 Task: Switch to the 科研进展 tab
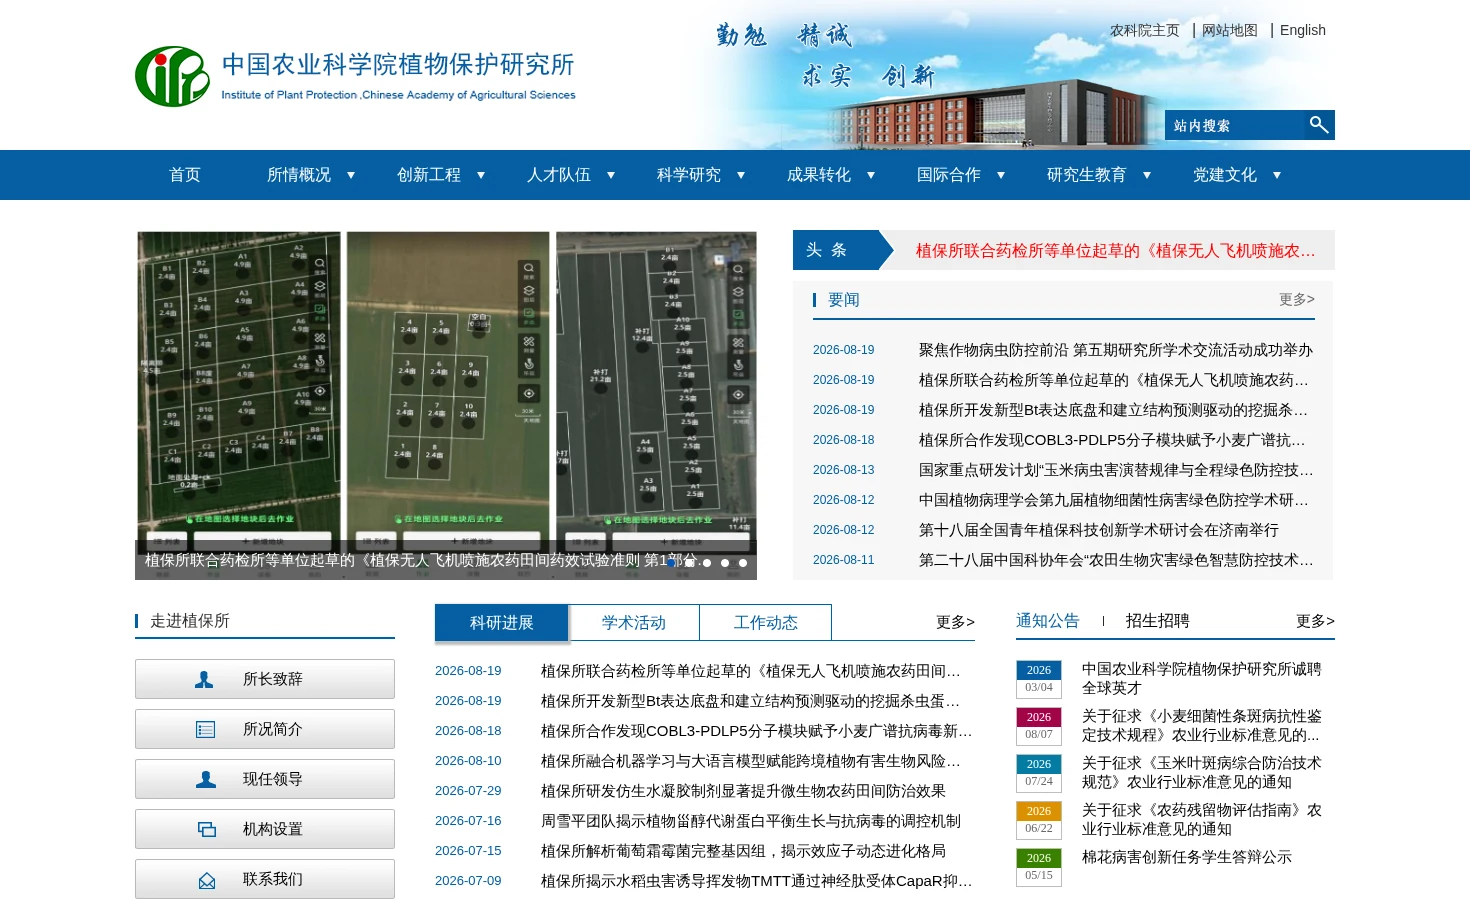(x=502, y=622)
